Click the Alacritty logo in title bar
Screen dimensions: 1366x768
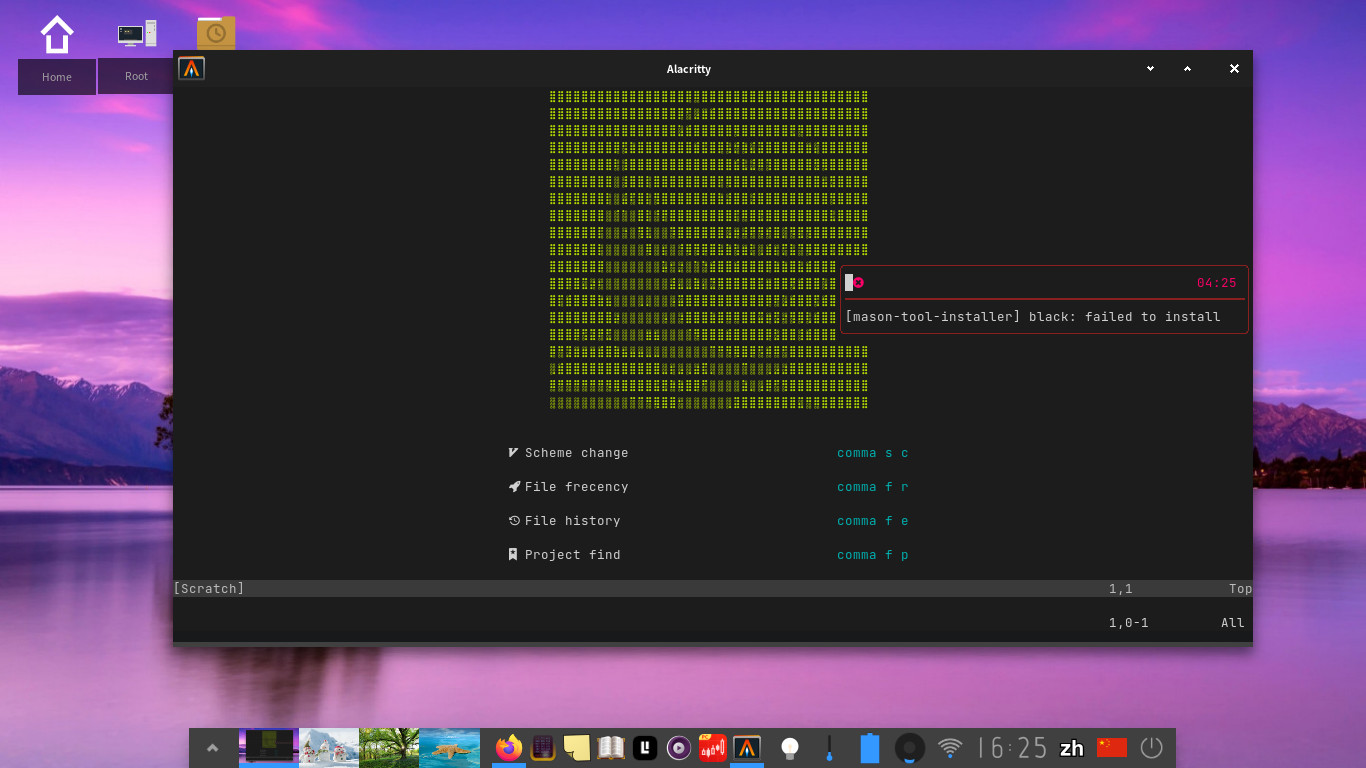[191, 68]
